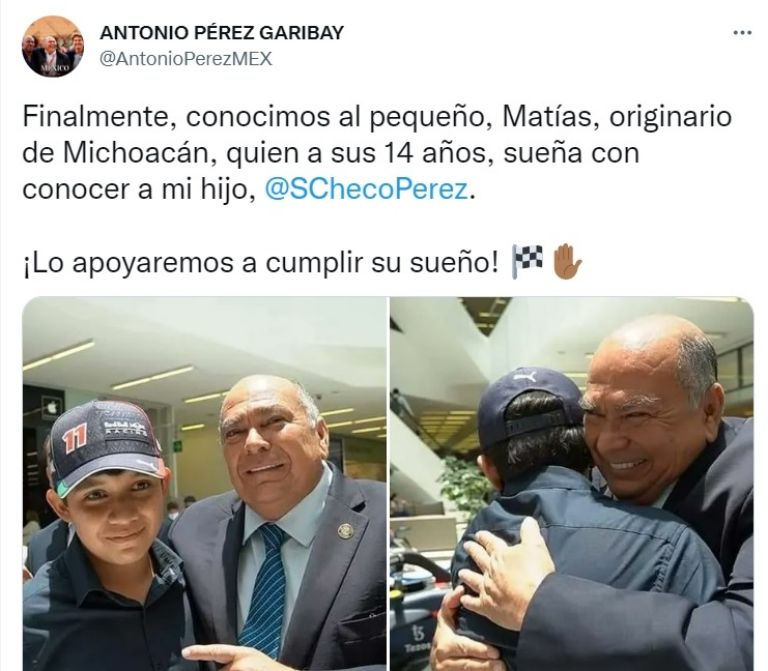Open the right photo of the hug
Screen dimensions: 768x671
coord(572,483)
